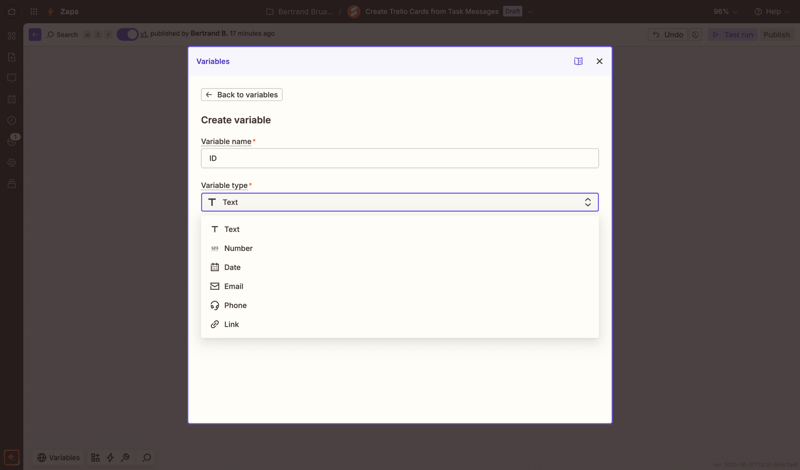The width and height of the screenshot is (800, 470).
Task: Open Bertrand Brua folder breadcrumb
Action: (306, 11)
